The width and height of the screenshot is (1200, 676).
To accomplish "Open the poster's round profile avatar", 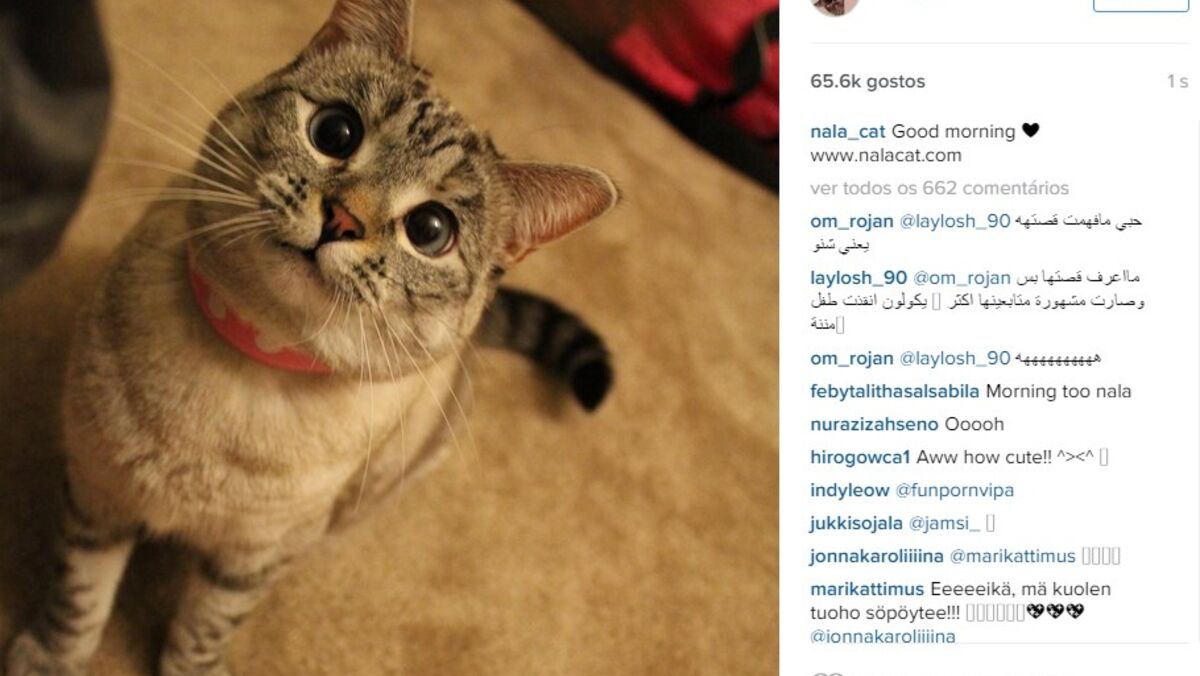I will (x=835, y=6).
